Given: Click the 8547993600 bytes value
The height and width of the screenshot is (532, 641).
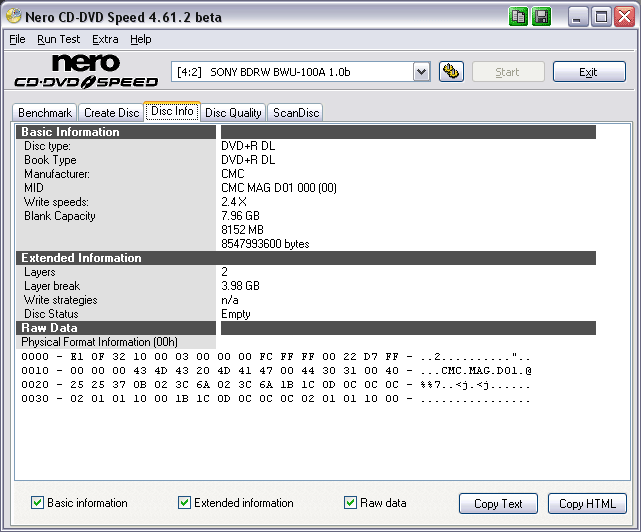Looking at the screenshot, I should click(265, 244).
